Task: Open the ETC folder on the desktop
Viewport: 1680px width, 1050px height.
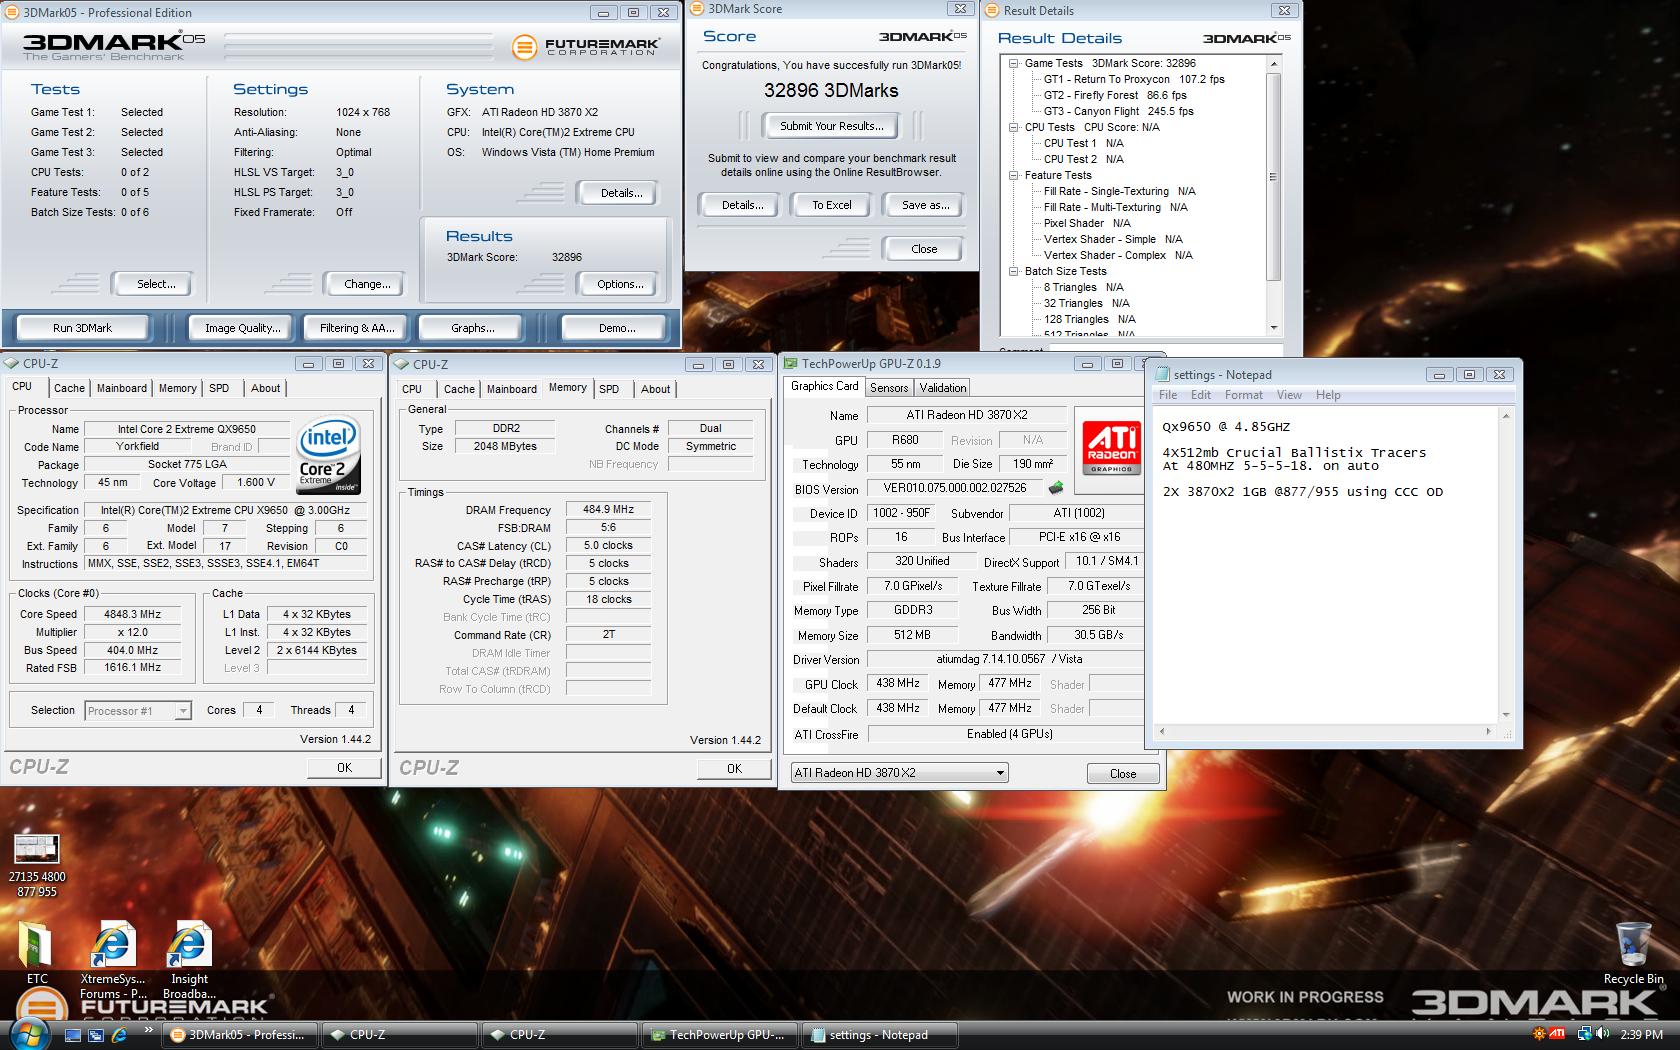Action: (36, 952)
